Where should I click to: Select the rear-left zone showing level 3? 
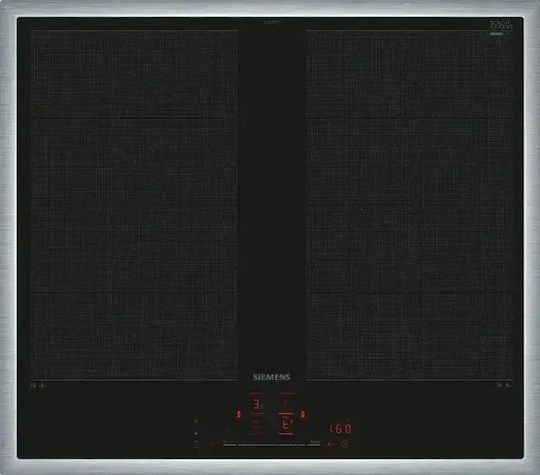coord(257,404)
